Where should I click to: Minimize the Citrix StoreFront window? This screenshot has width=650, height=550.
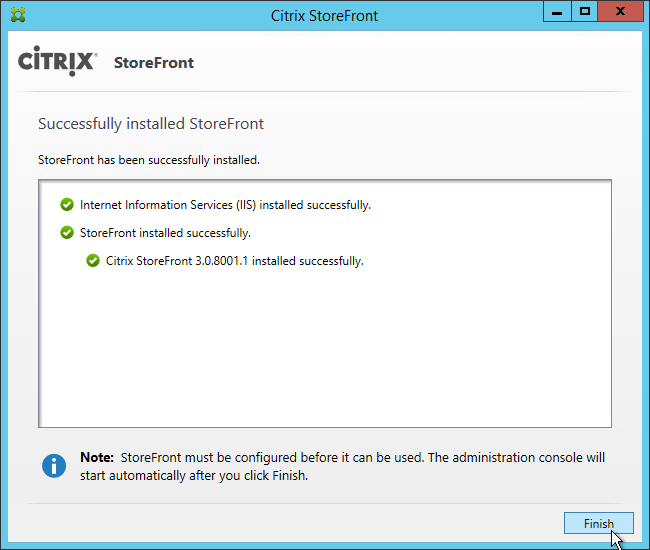(x=557, y=12)
